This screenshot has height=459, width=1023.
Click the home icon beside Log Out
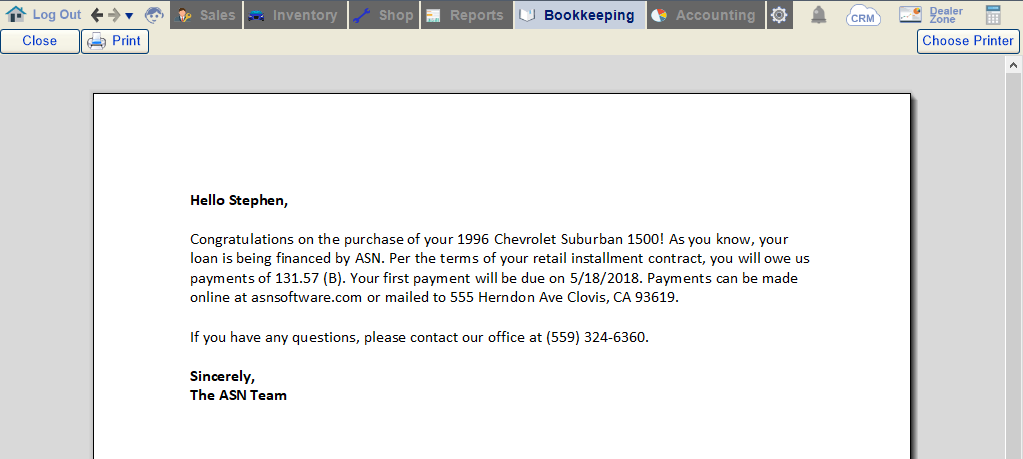coord(16,14)
